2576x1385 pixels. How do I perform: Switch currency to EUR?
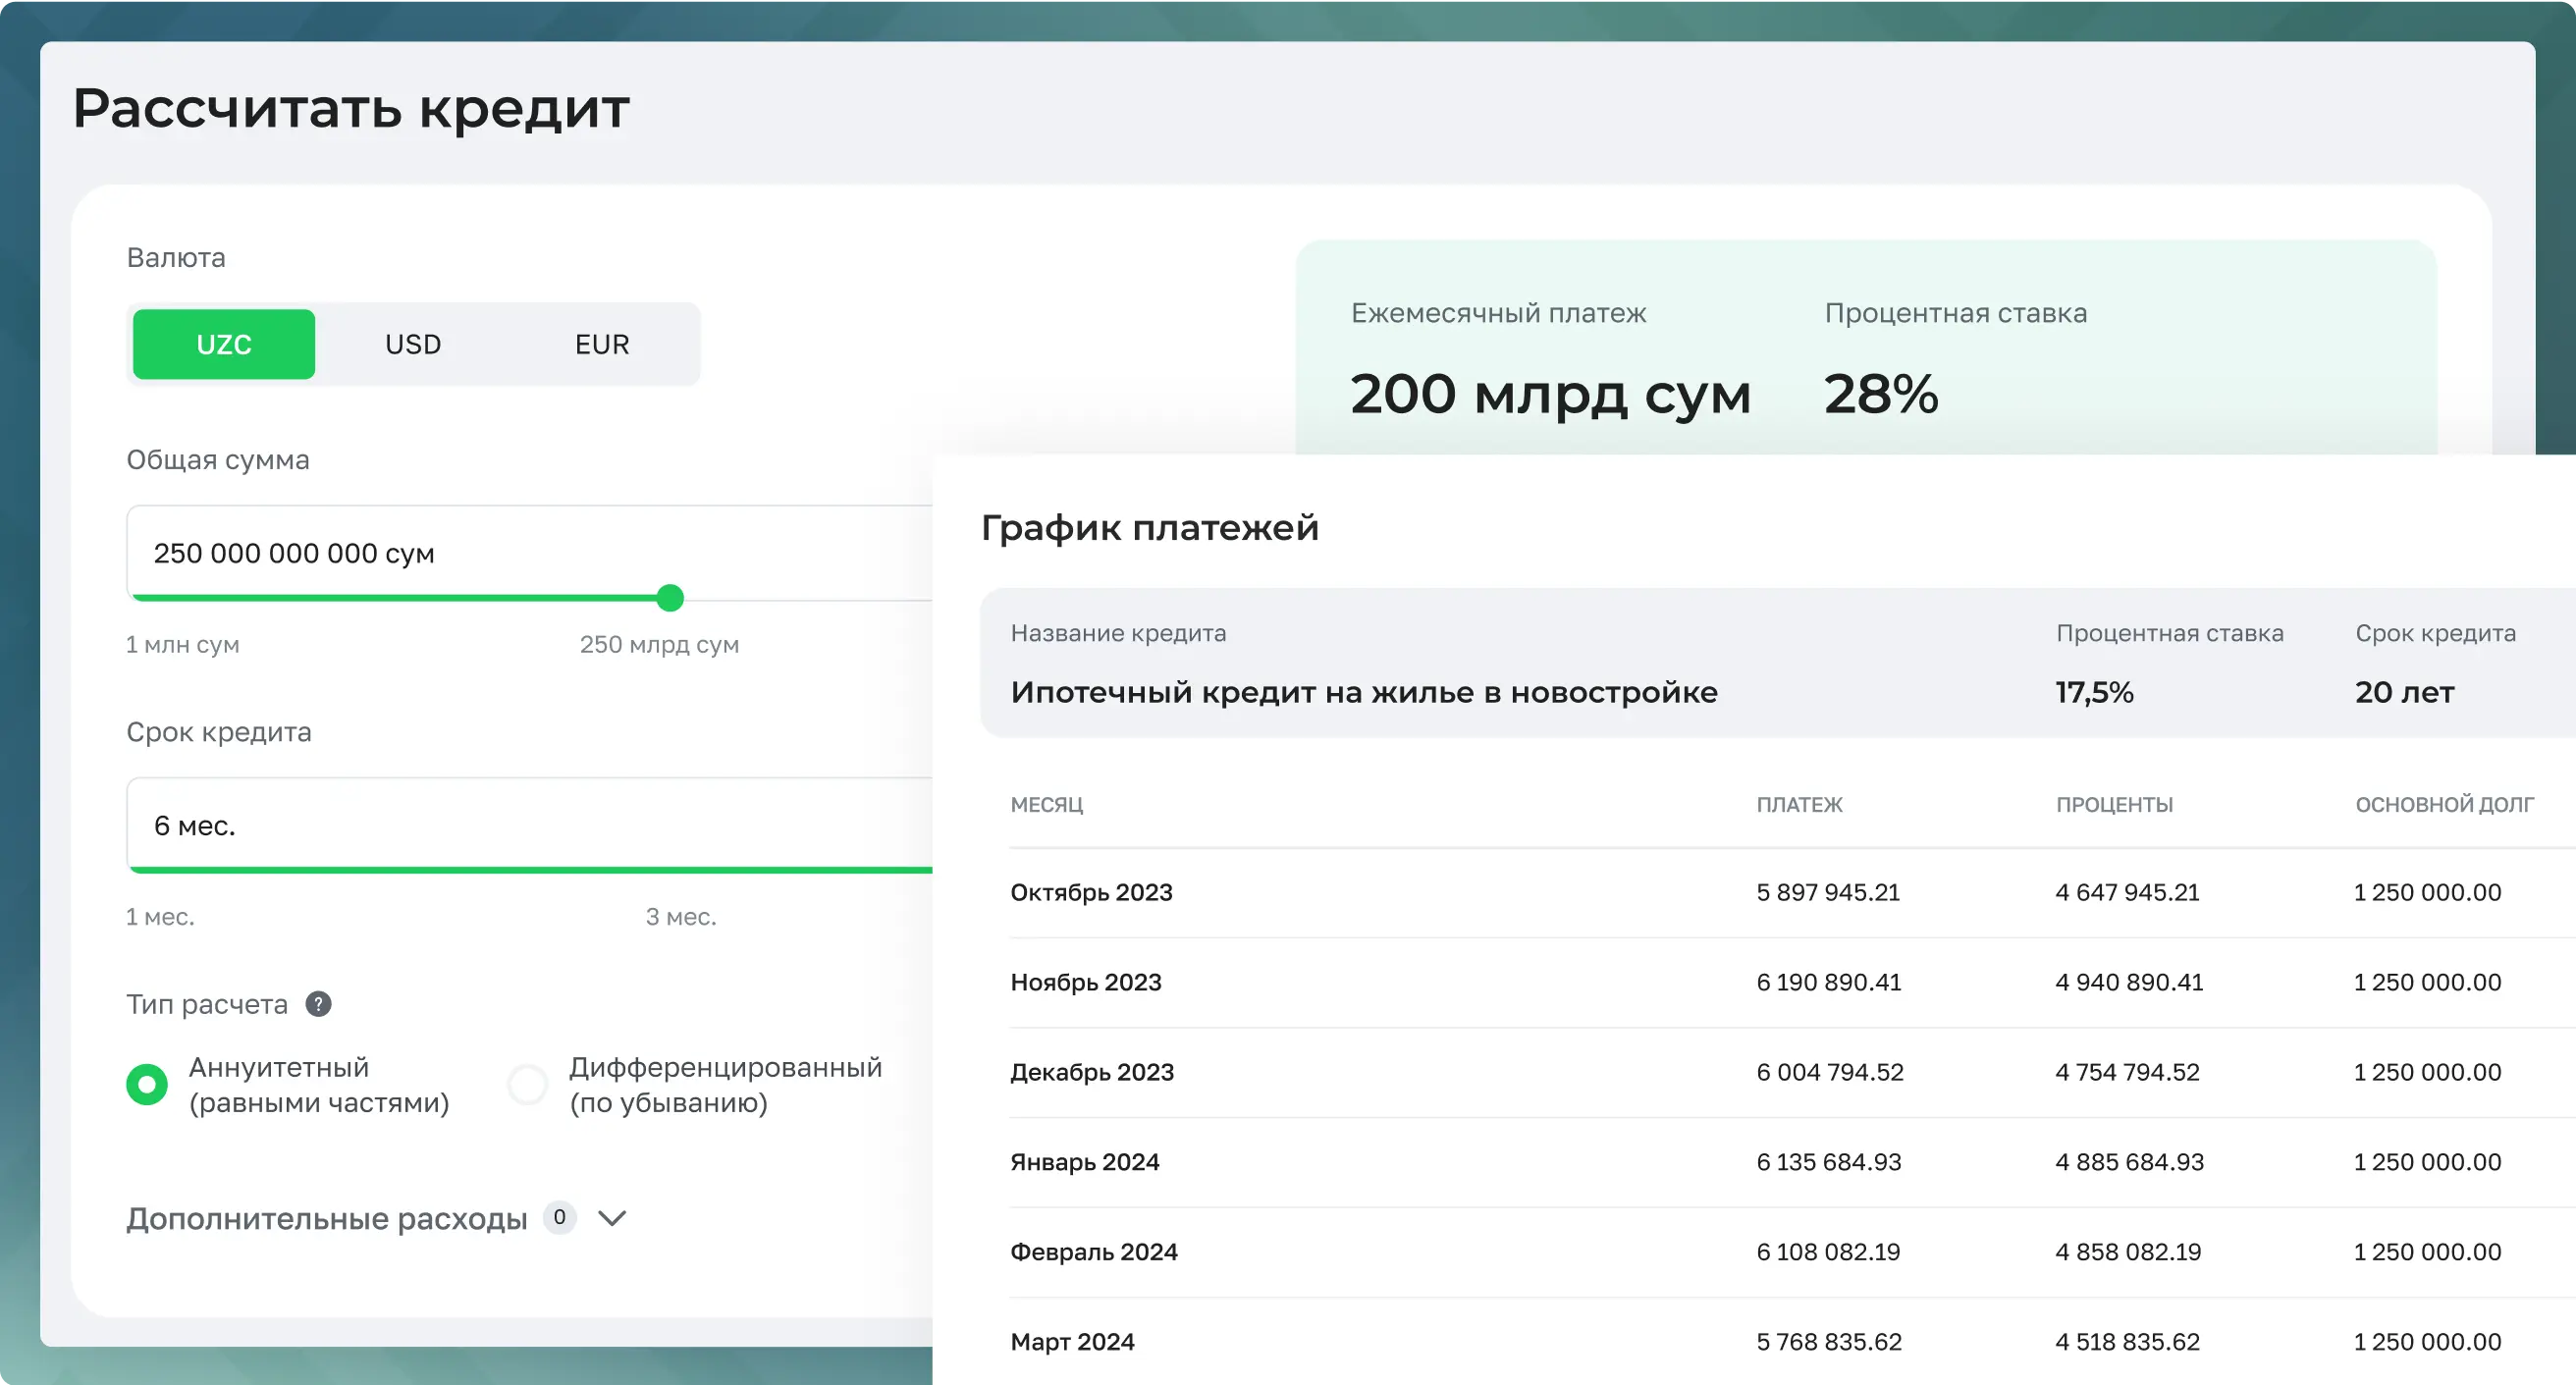(602, 344)
